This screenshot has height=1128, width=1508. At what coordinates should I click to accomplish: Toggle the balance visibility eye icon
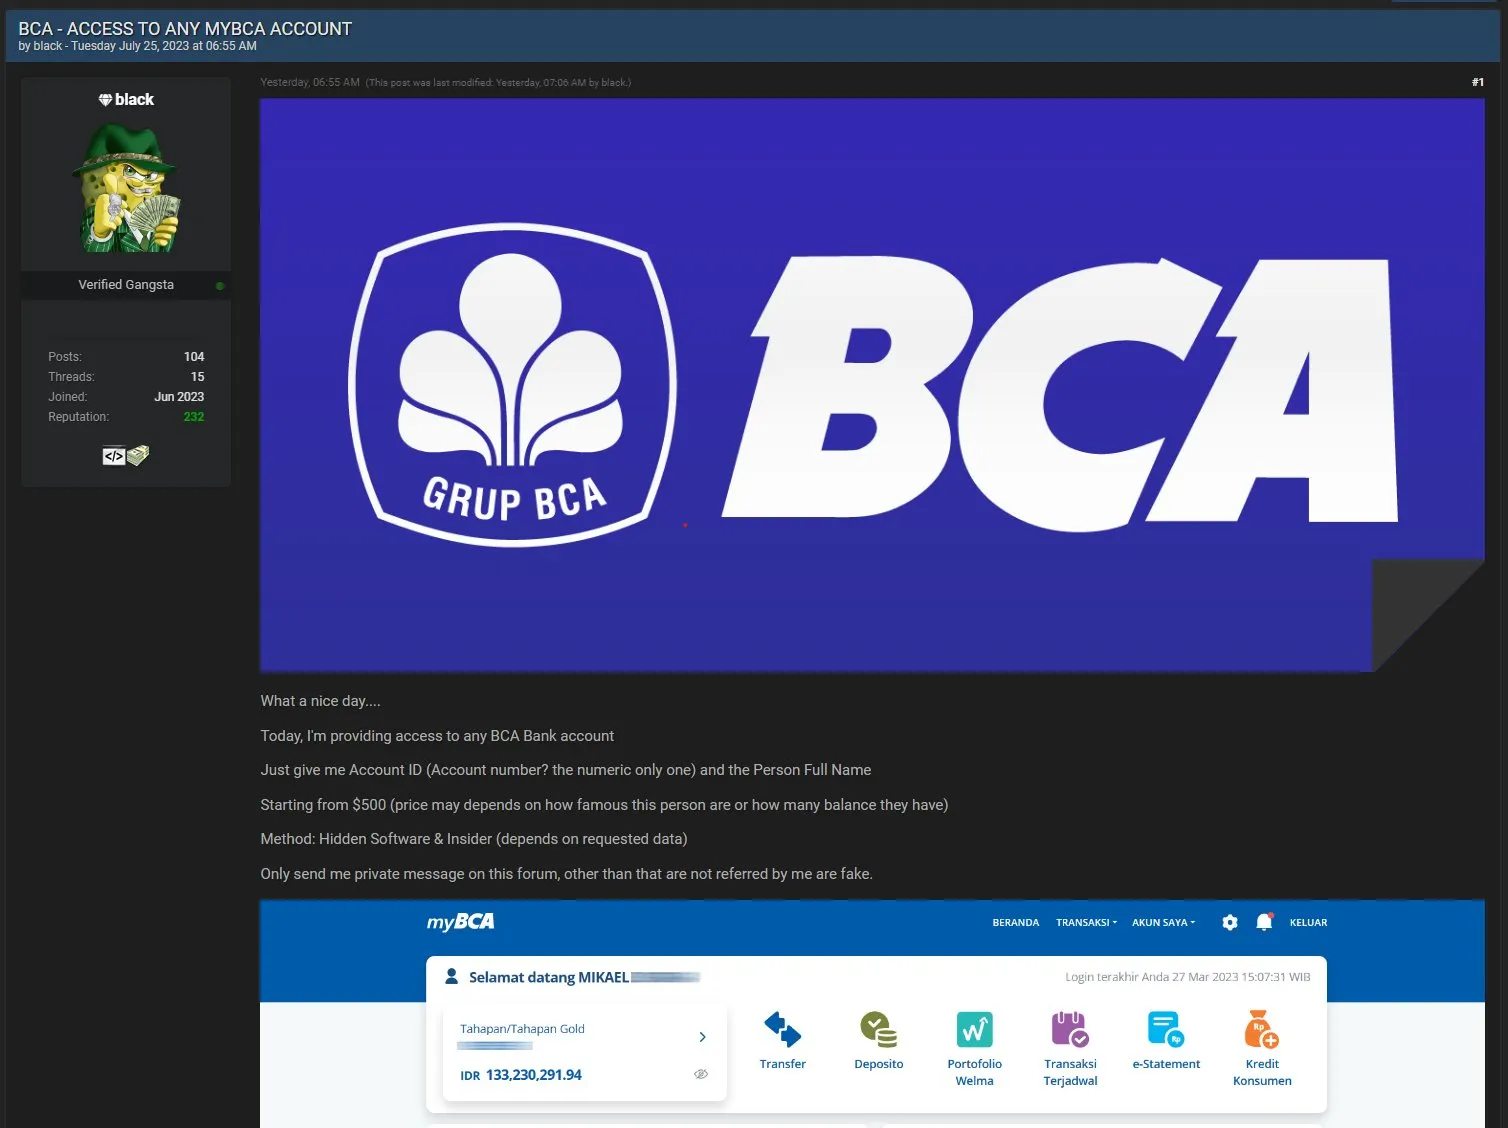[701, 1074]
